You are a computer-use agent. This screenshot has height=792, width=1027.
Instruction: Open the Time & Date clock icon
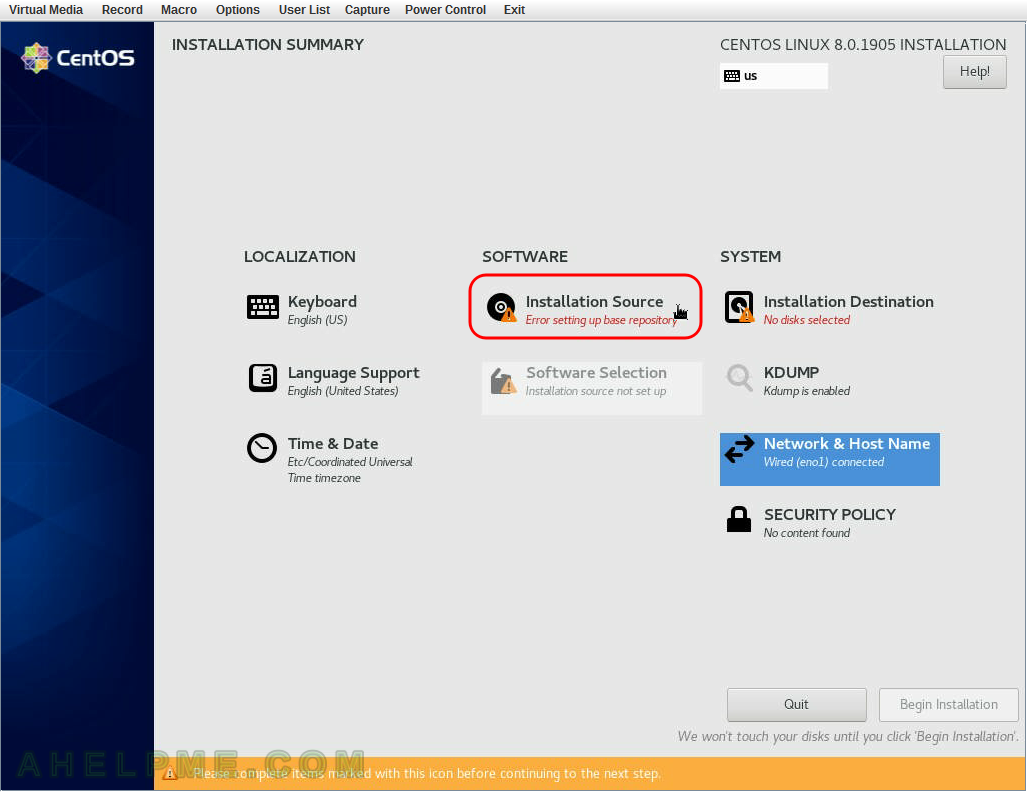point(262,448)
